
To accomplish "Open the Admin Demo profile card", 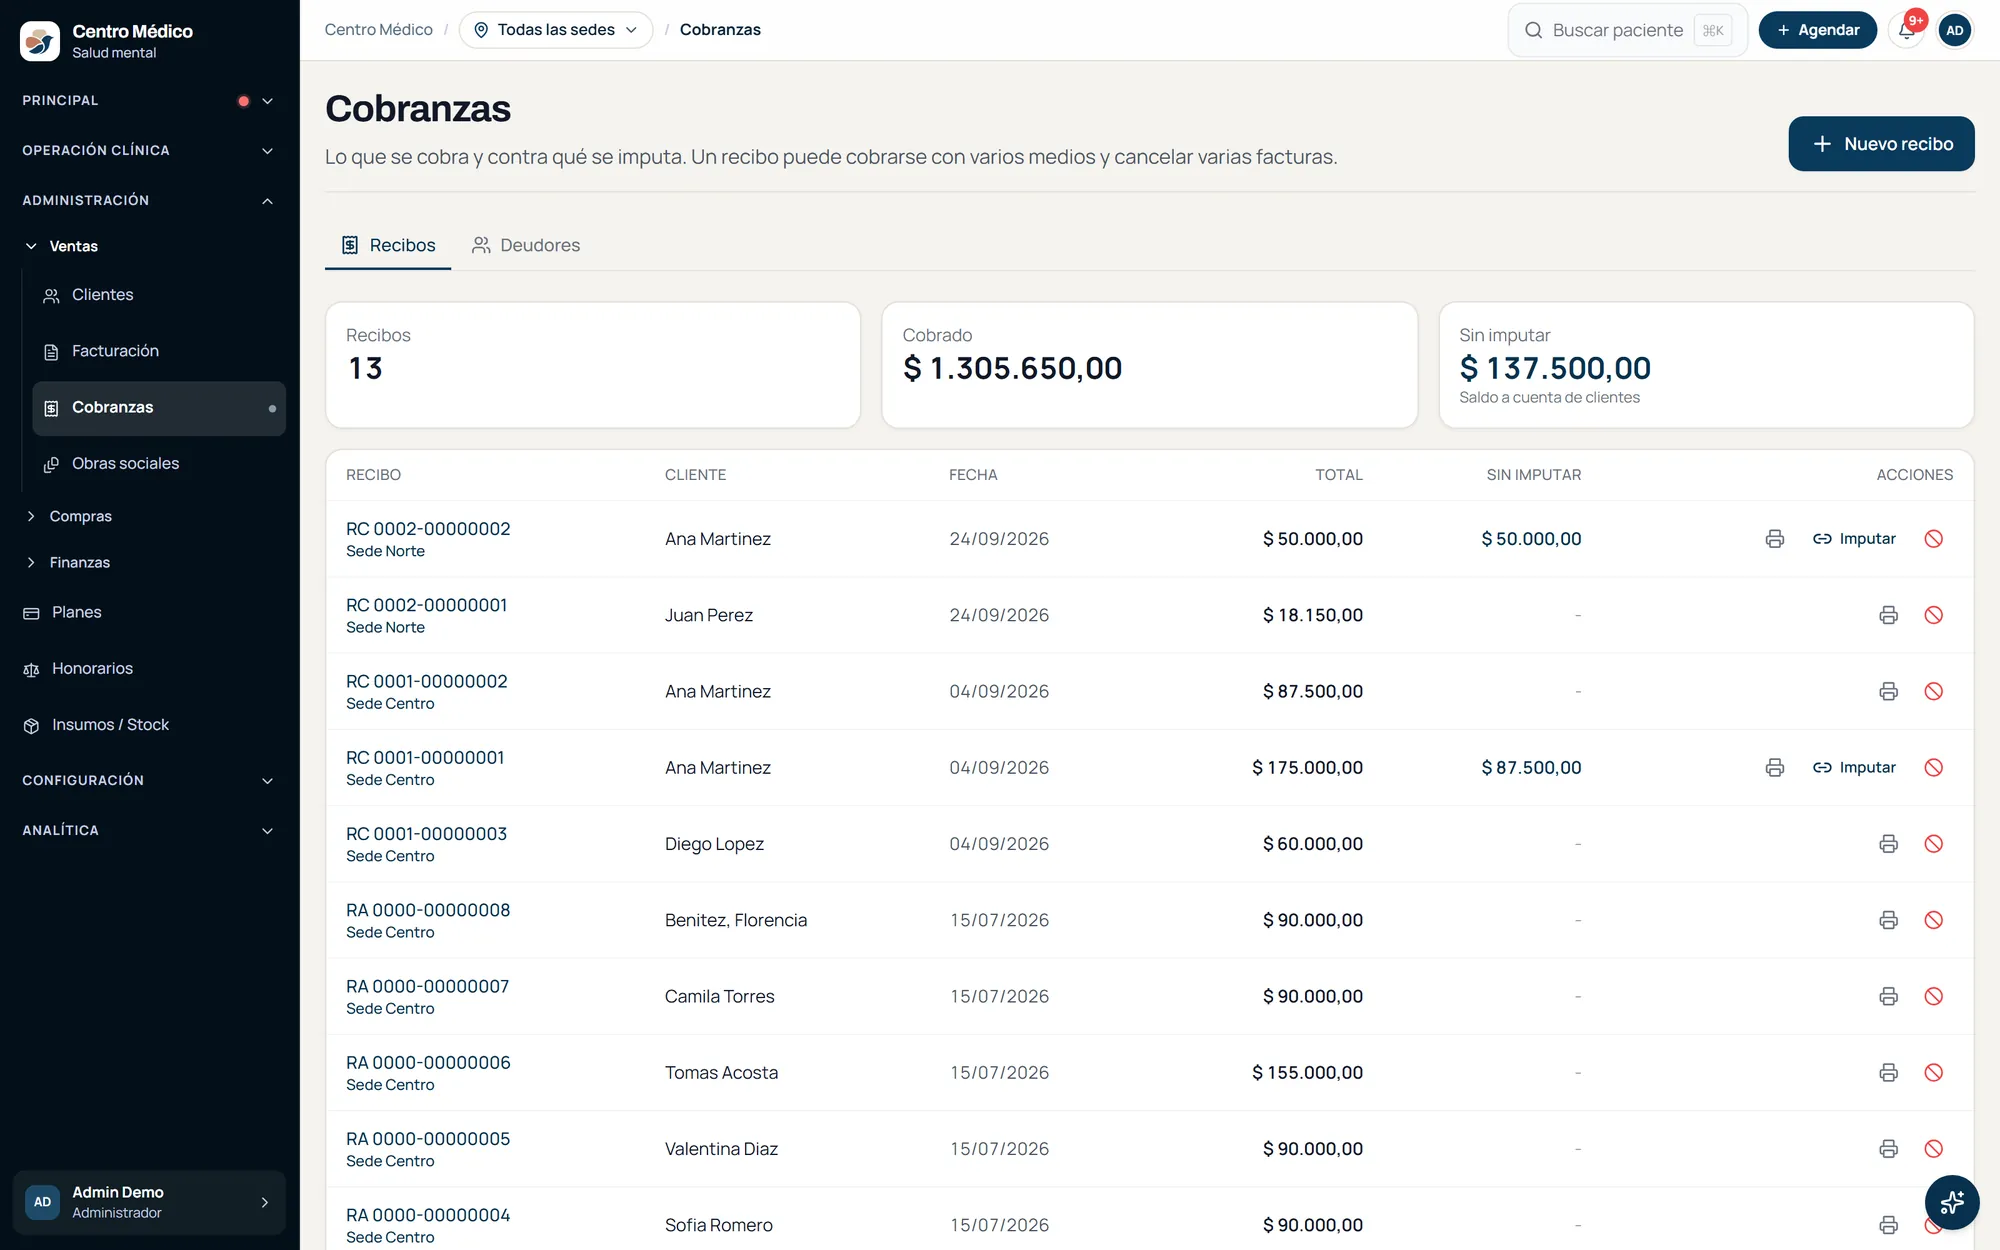I will [x=150, y=1202].
